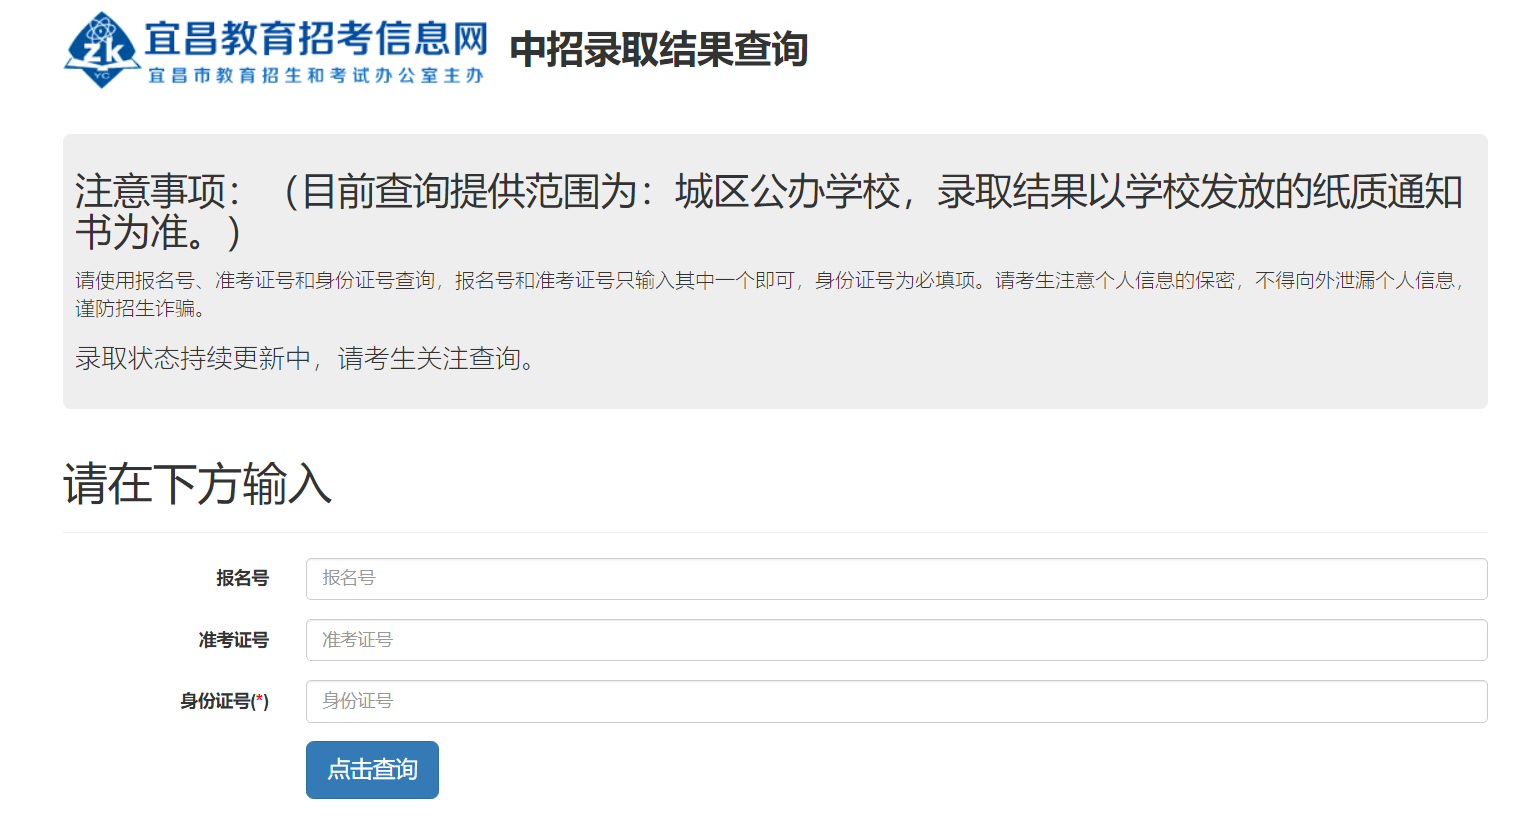Click the red required asterisk
The height and width of the screenshot is (826, 1533).
[x=260, y=701]
